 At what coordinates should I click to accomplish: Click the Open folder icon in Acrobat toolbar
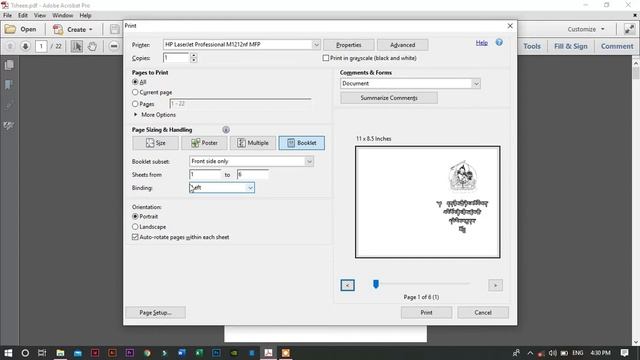click(10, 29)
